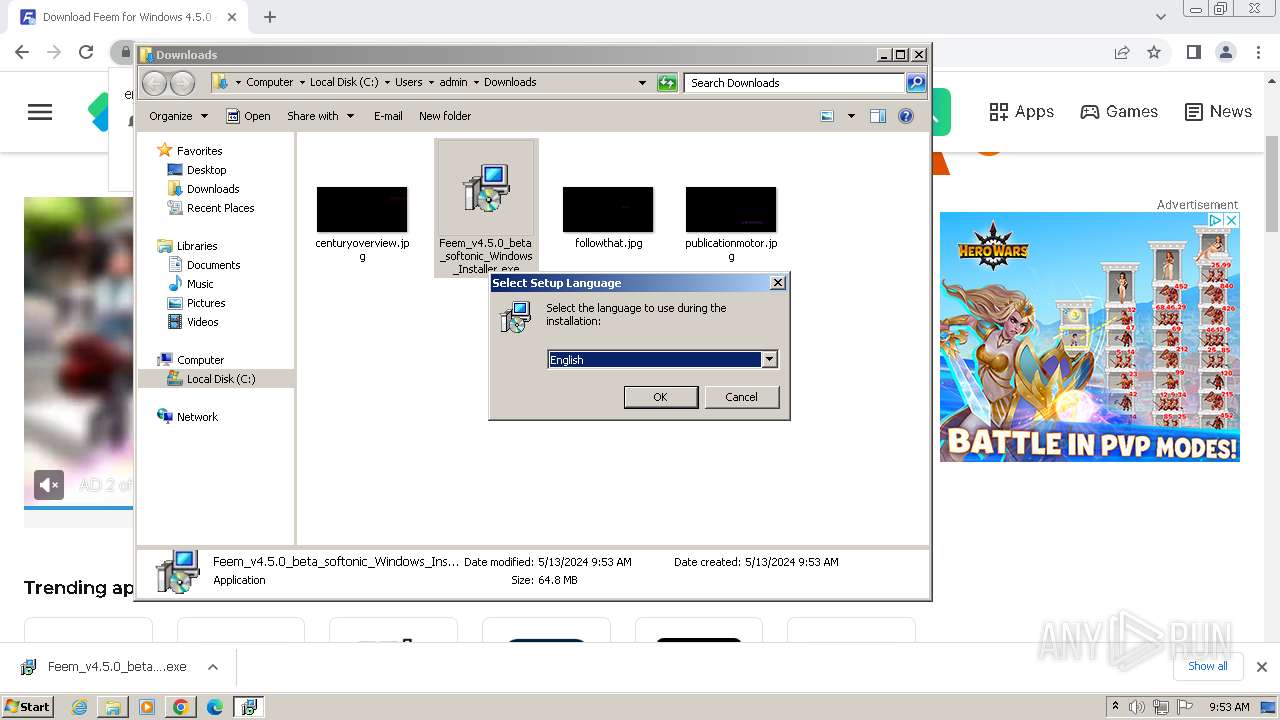This screenshot has width=1280, height=720.
Task: Select the centuryoverview.jpg thumbnail
Action: (x=362, y=209)
